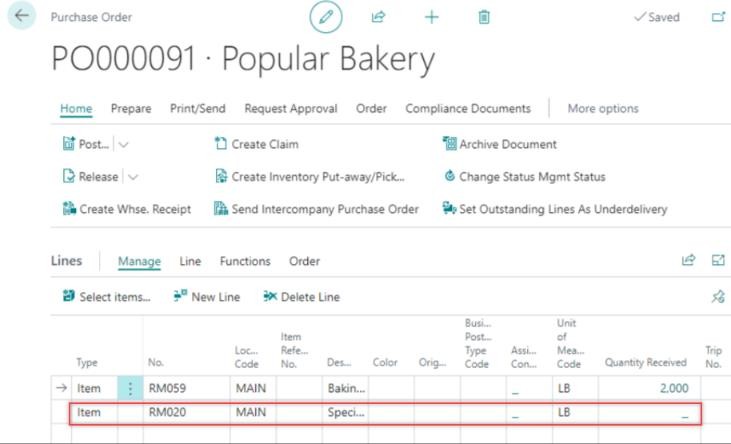Click Delete Line button
731x444 pixels.
tap(301, 297)
